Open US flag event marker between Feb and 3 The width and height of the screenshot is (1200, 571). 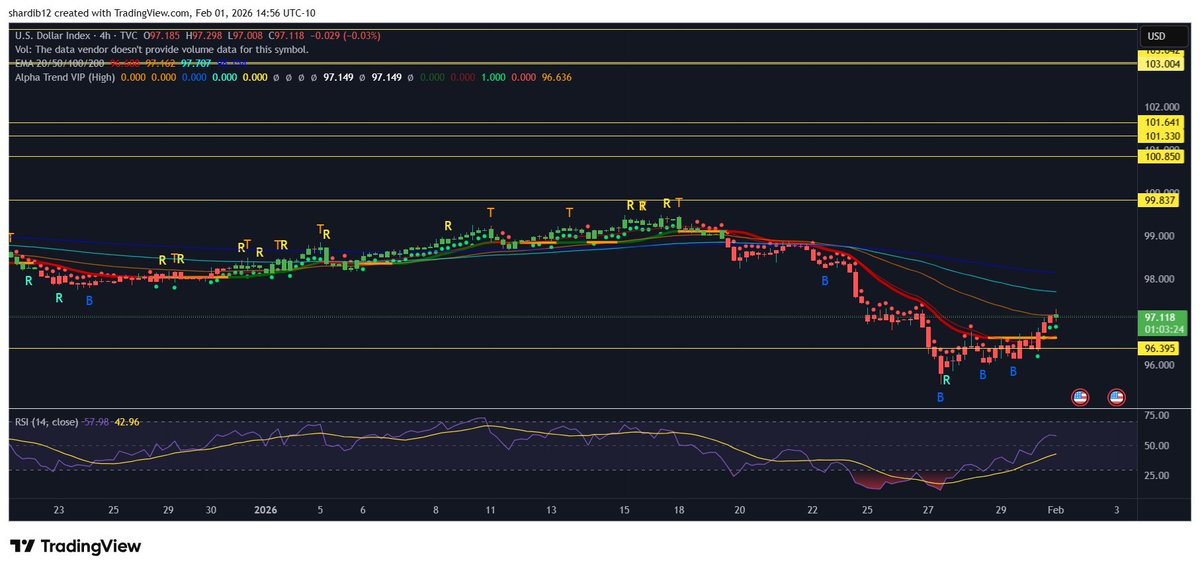pos(1080,397)
